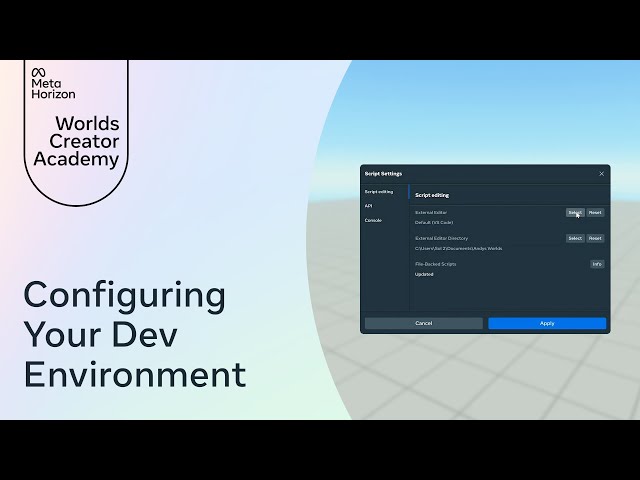Click Select for External Editor Directory

pyautogui.click(x=575, y=238)
